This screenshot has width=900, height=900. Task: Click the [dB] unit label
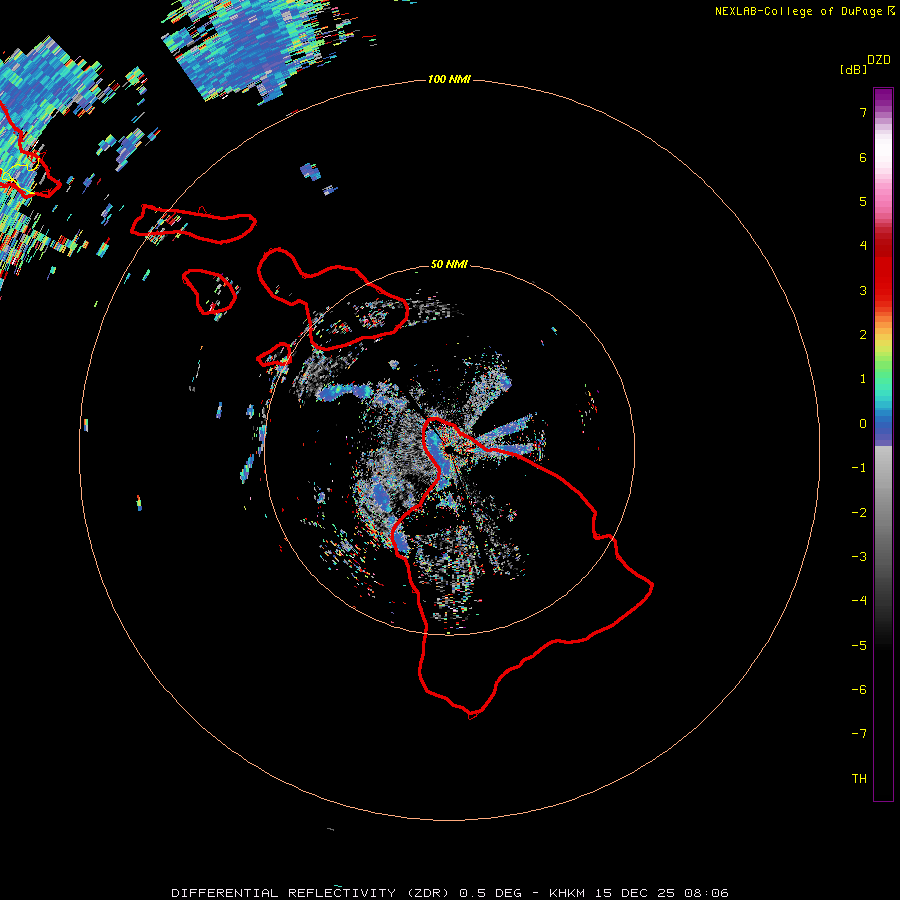853,69
